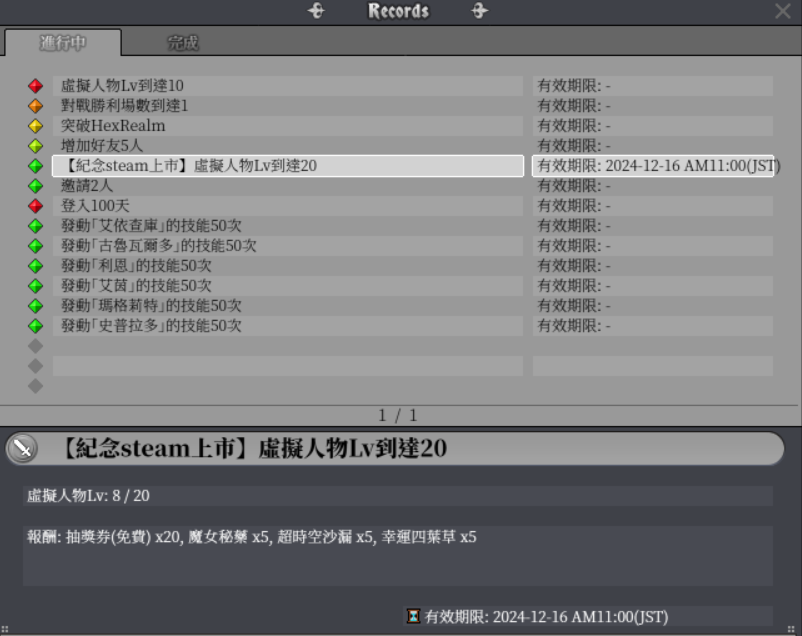Screen dimensions: 802x636
Task: Select record 對戰勝利場數到達1
Action: [288, 106]
